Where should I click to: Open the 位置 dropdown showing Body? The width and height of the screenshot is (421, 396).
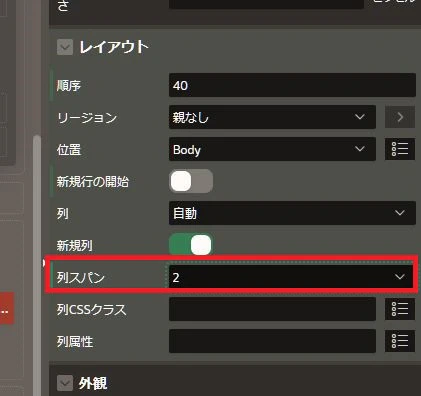tap(272, 149)
